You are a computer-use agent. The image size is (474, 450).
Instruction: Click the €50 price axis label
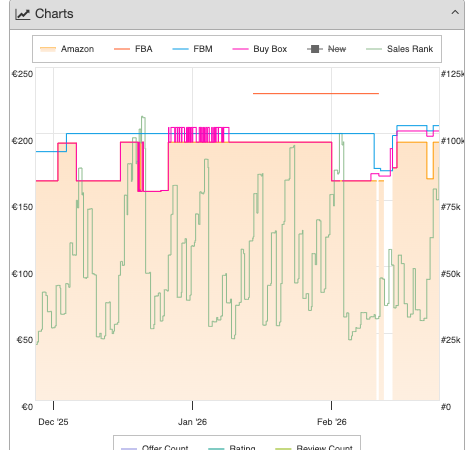[x=25, y=340]
